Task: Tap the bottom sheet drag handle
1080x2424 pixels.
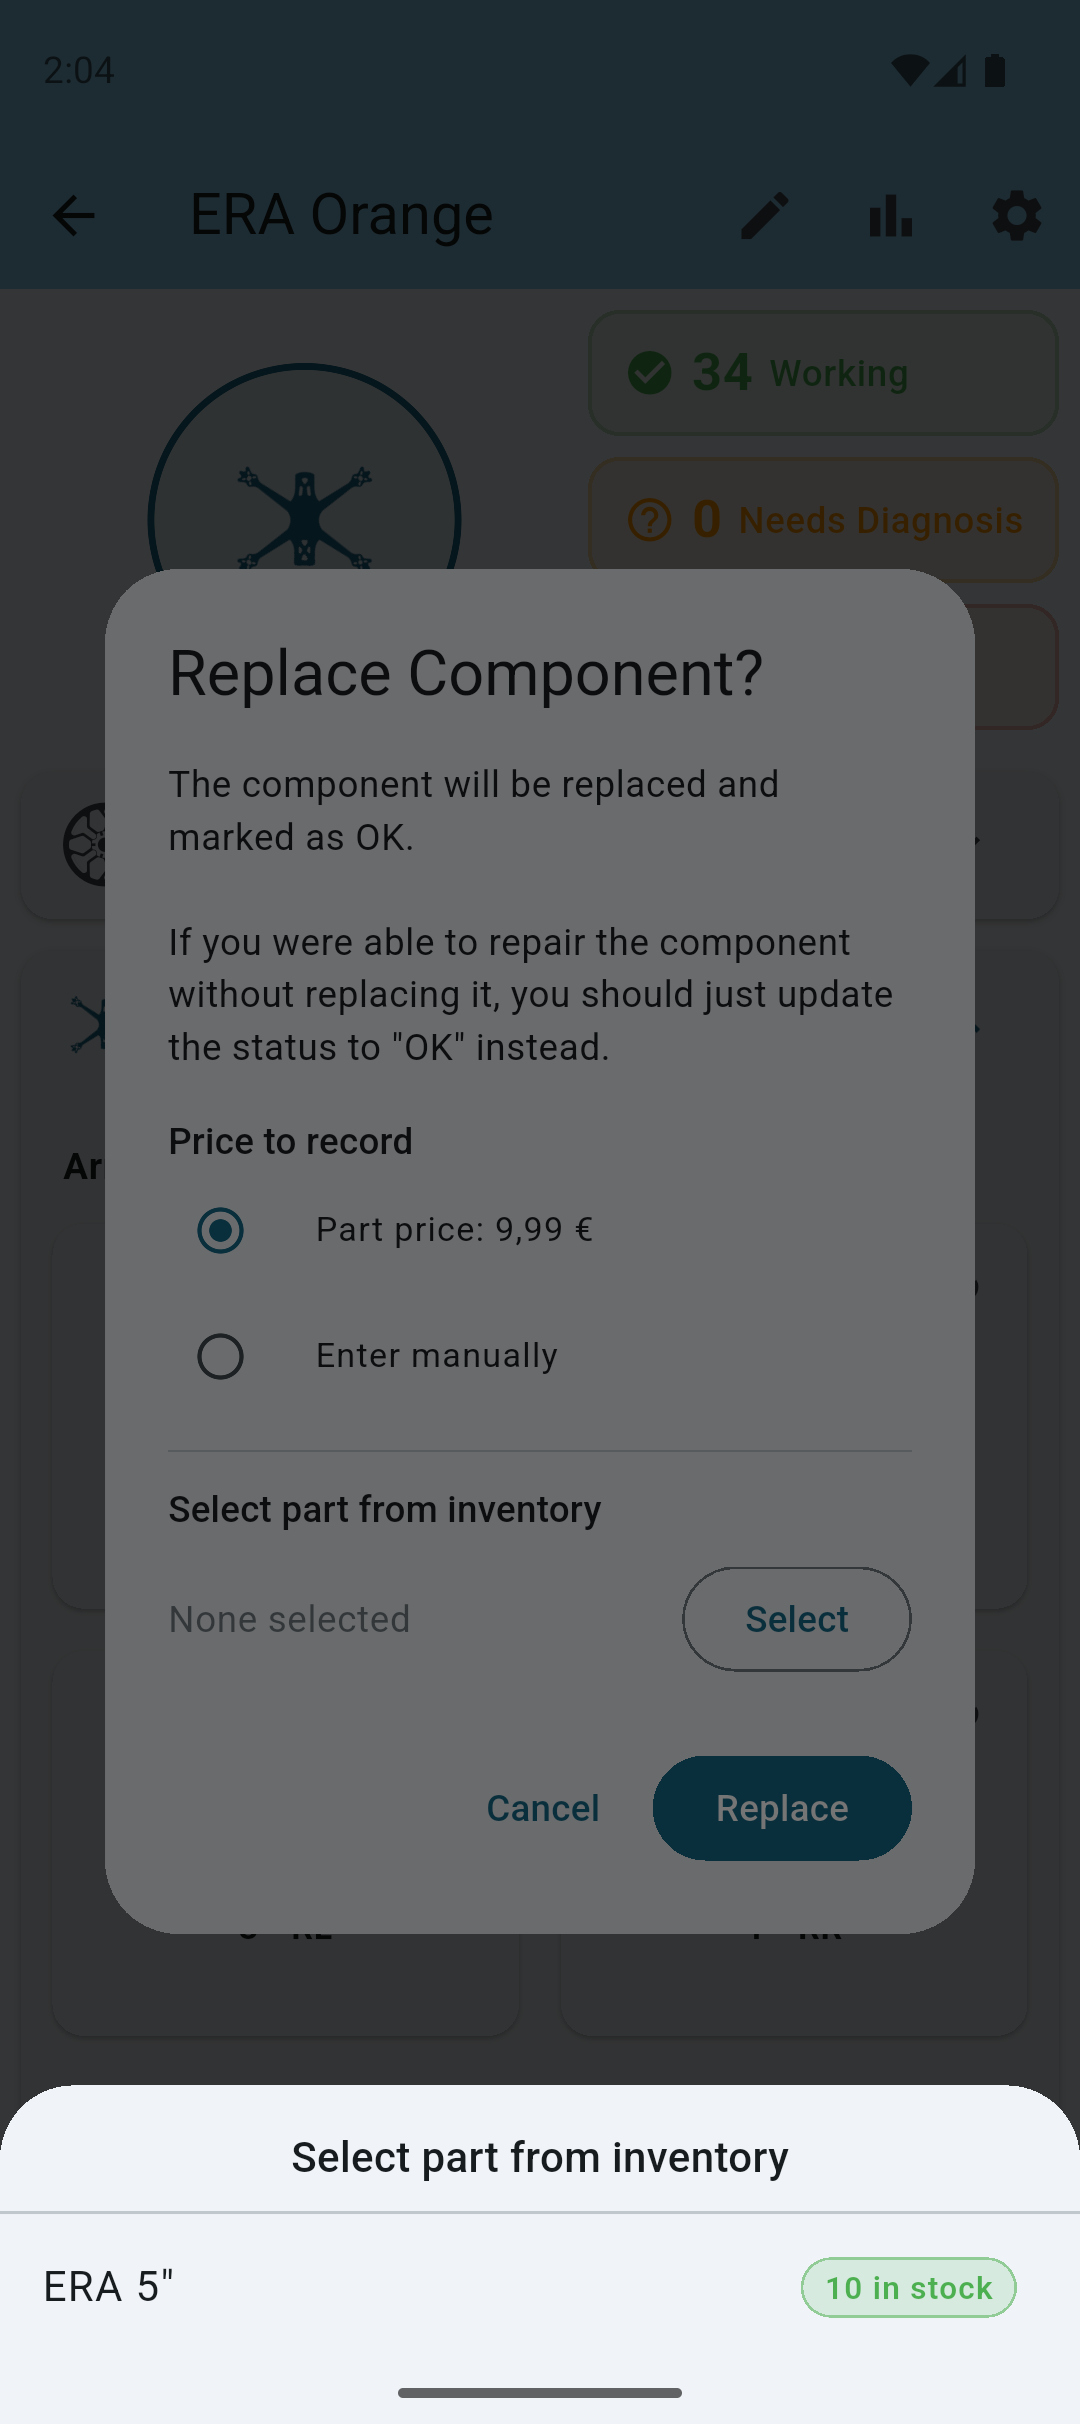Action: click(x=540, y=2390)
